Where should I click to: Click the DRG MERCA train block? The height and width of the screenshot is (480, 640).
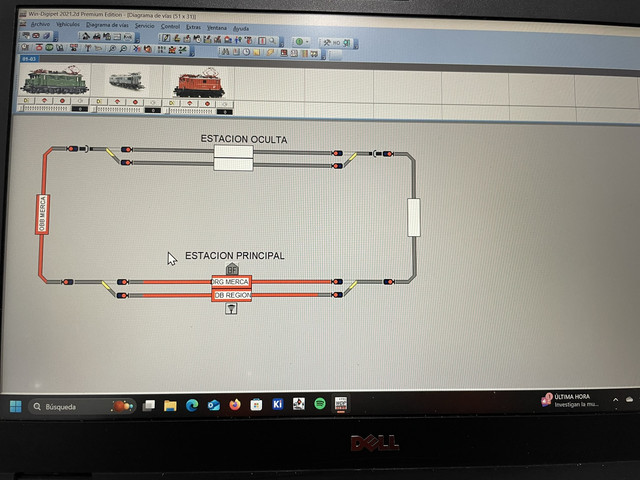[x=231, y=282]
